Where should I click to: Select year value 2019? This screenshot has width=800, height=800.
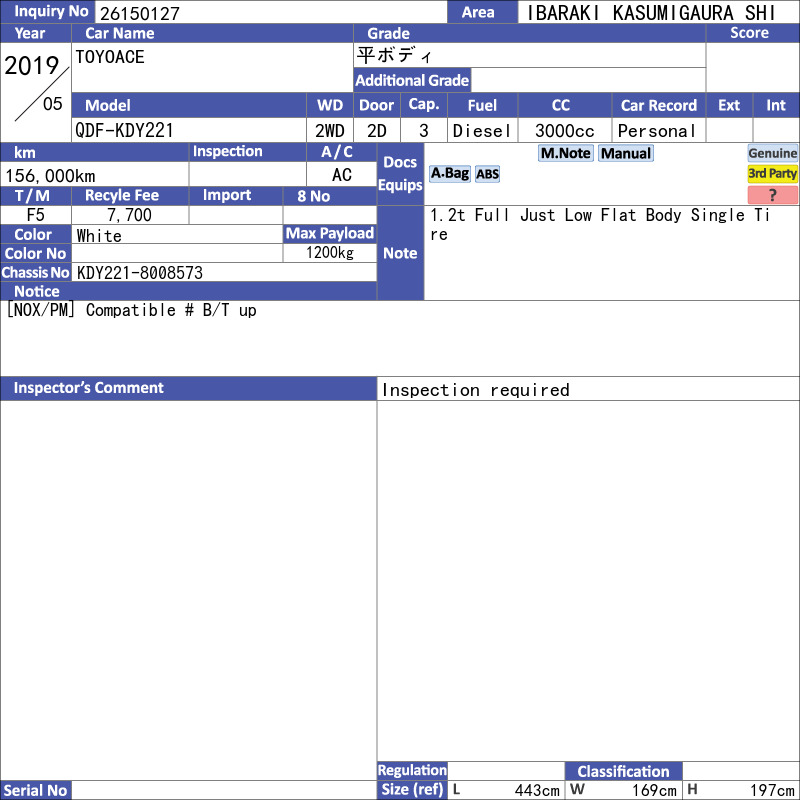point(32,65)
